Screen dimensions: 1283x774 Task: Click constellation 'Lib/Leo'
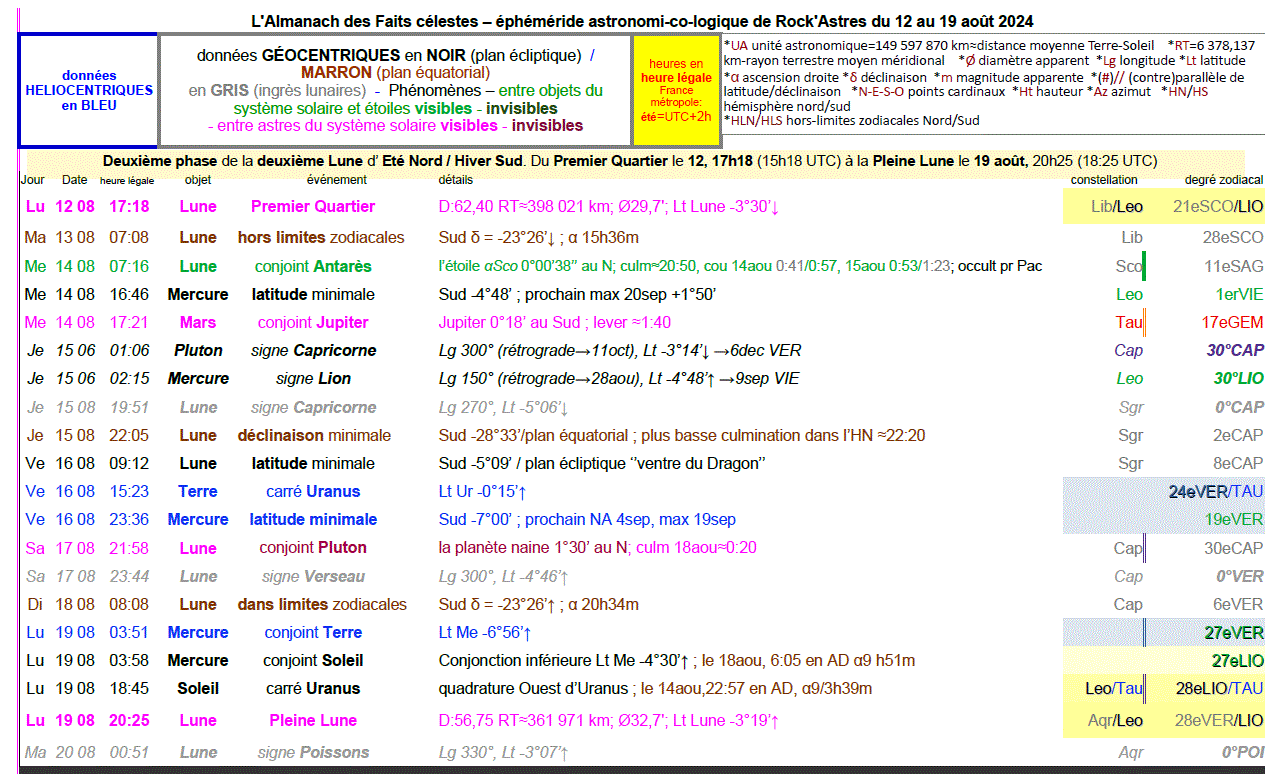pos(1117,206)
